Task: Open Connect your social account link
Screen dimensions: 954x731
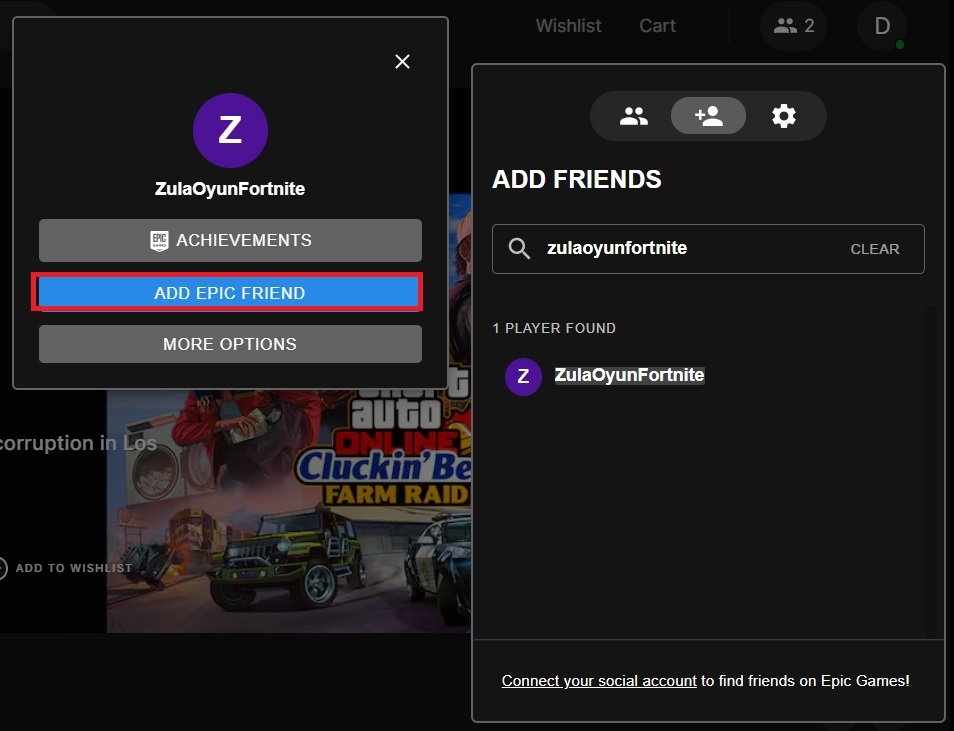Action: click(599, 681)
